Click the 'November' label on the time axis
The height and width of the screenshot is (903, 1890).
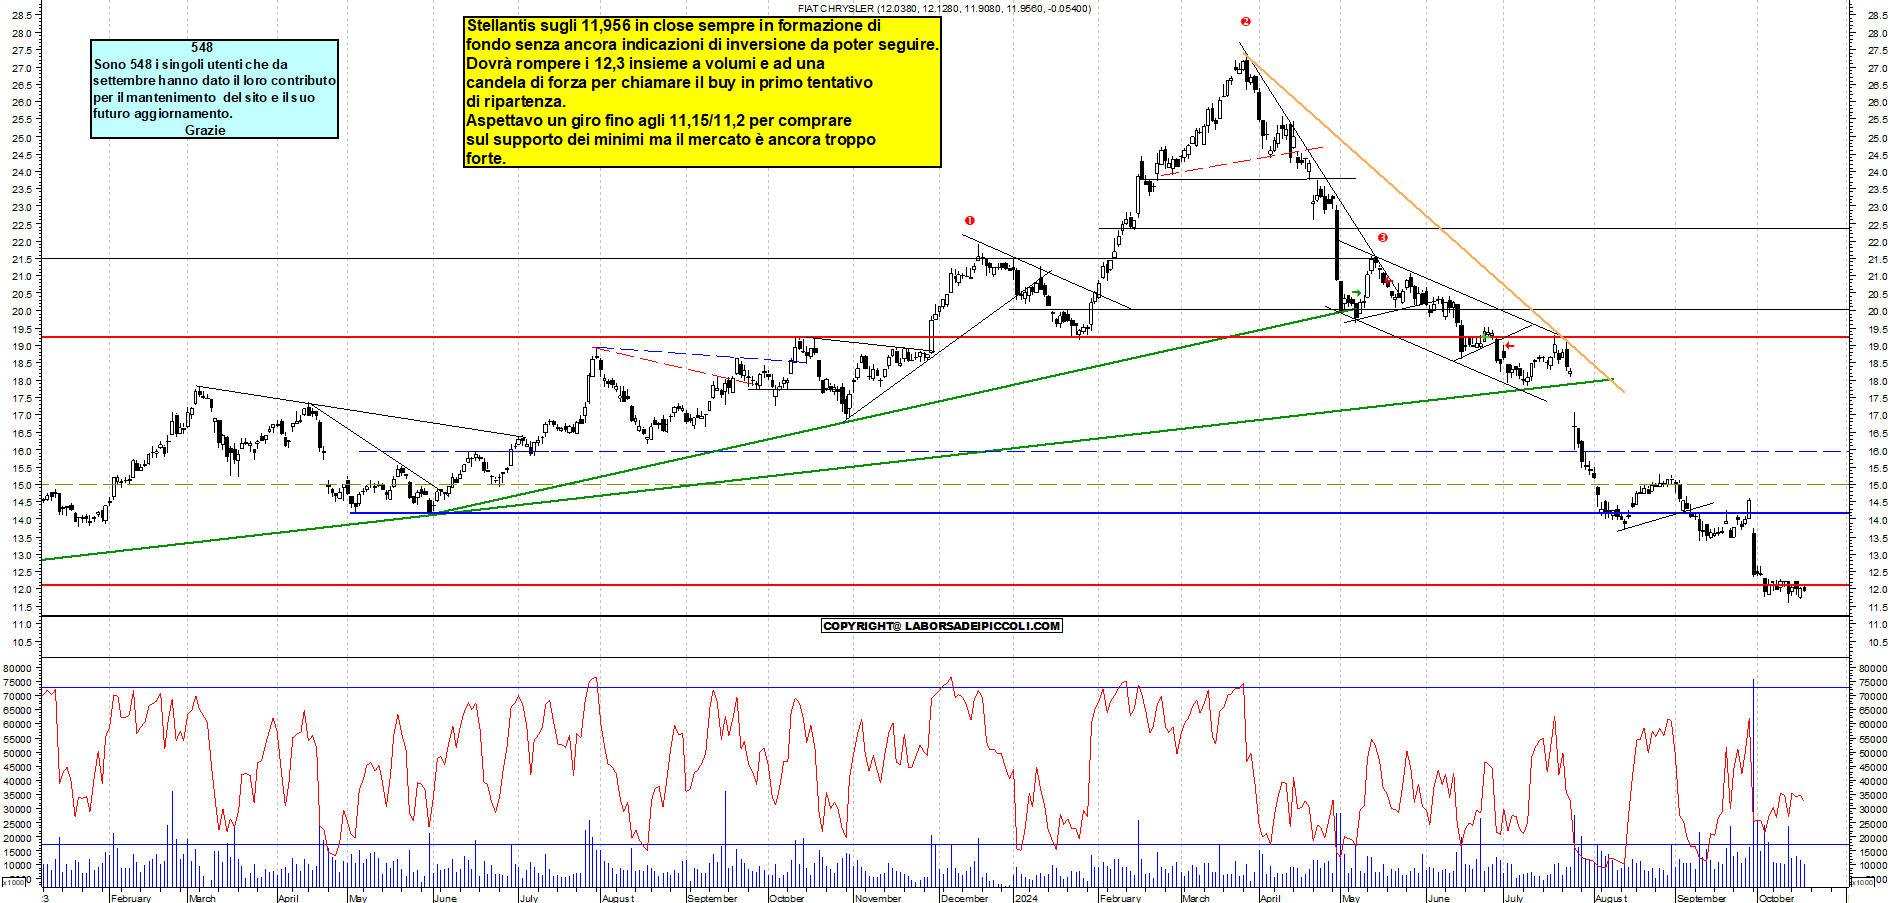[878, 898]
